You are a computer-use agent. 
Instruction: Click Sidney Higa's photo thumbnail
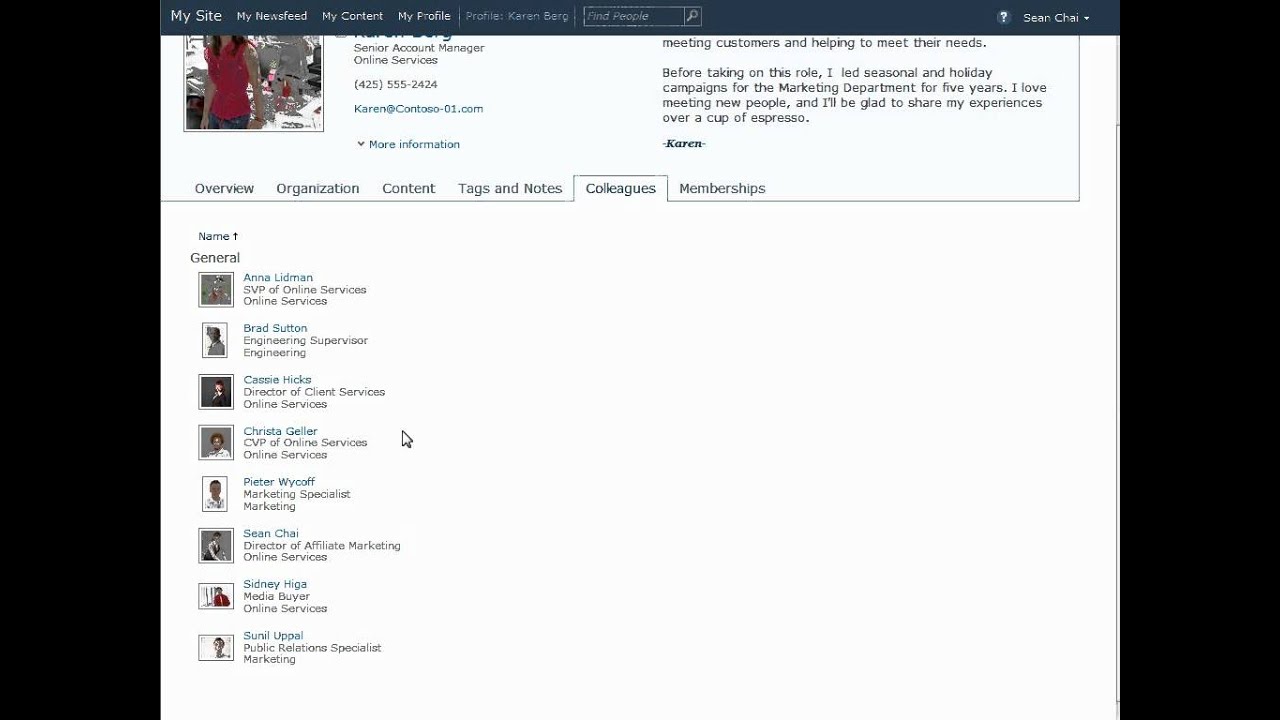[216, 596]
